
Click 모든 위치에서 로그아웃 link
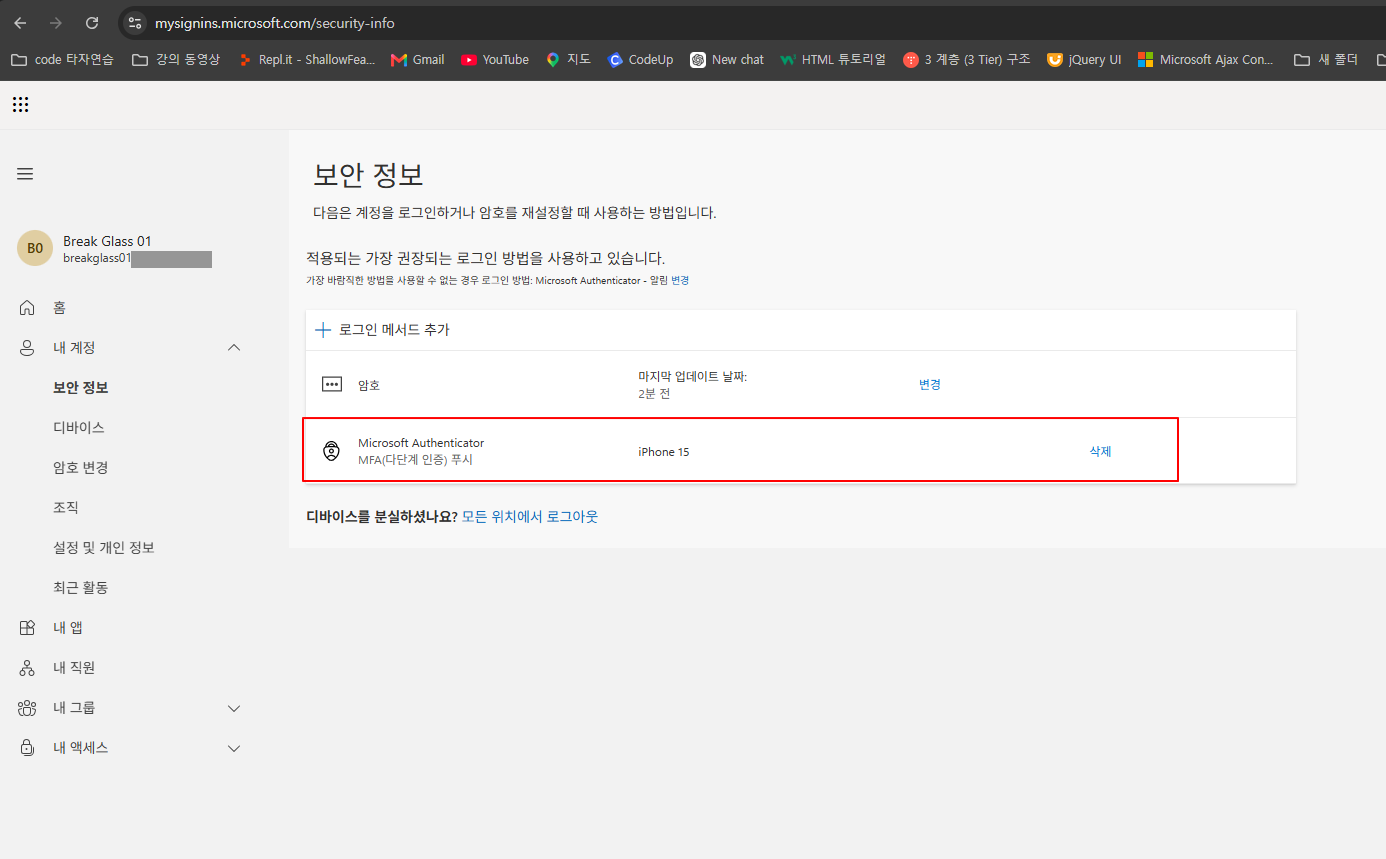tap(530, 517)
